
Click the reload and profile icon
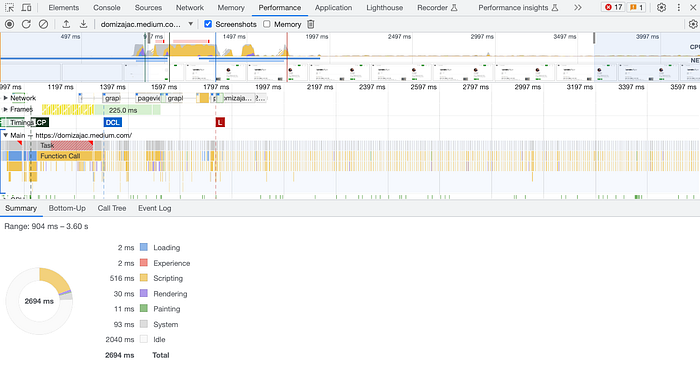tap(26, 24)
